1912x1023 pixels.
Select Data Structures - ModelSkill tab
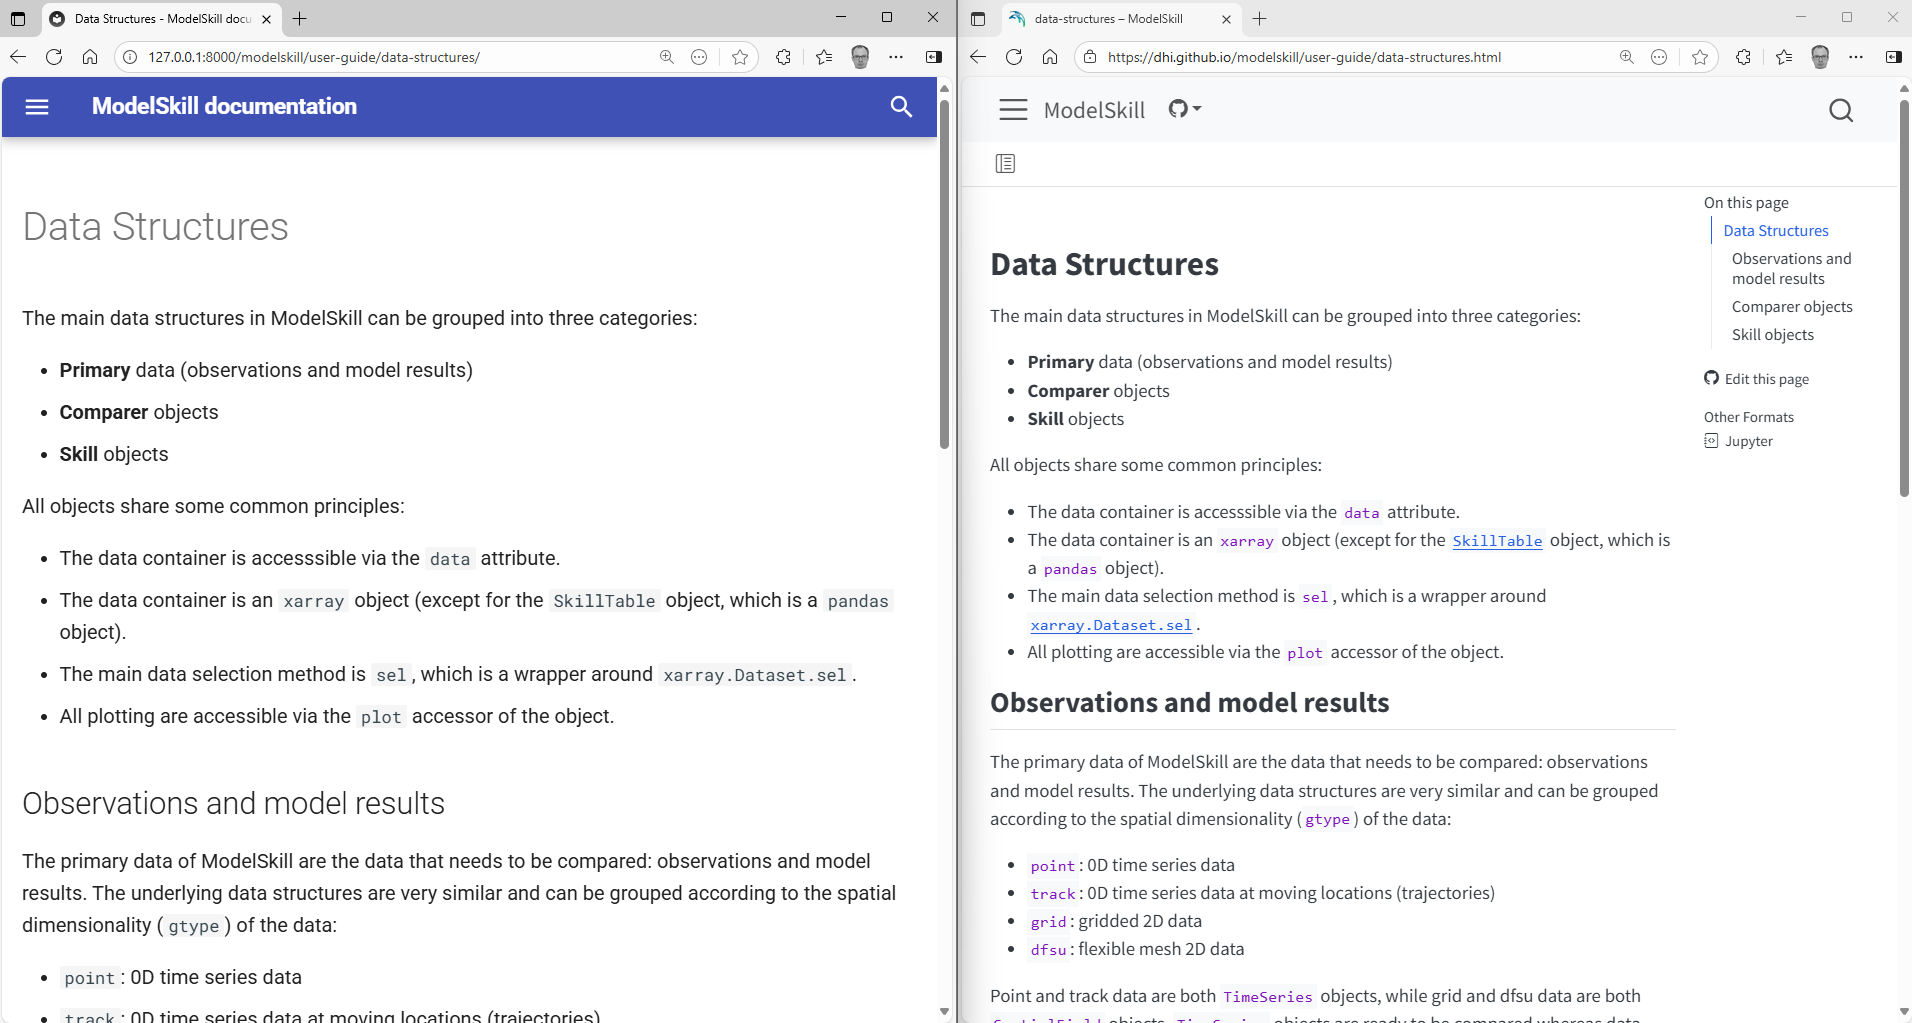[x=161, y=19]
